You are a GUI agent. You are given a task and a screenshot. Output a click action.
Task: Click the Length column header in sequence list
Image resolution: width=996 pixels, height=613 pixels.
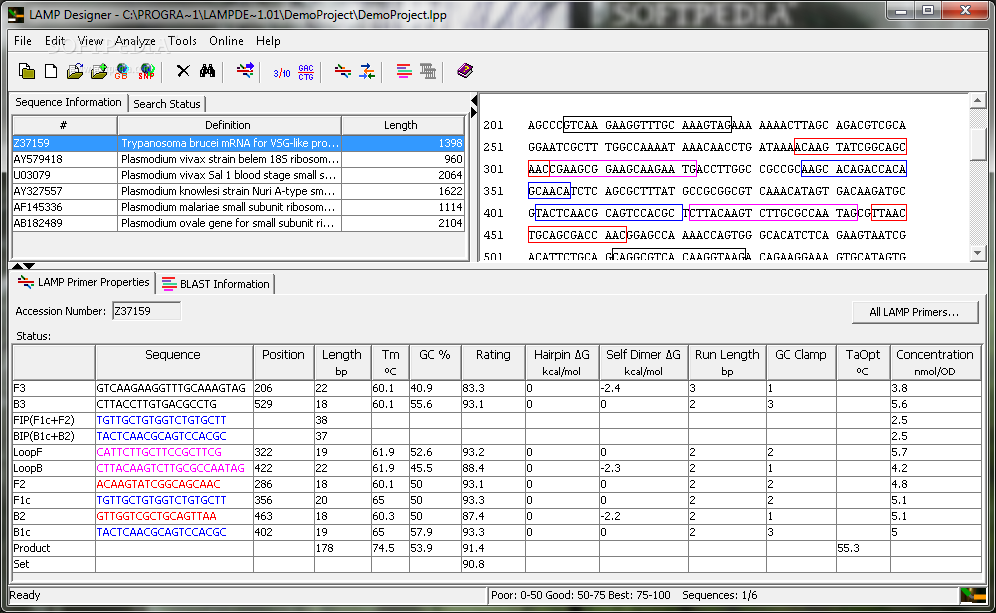pyautogui.click(x=401, y=125)
